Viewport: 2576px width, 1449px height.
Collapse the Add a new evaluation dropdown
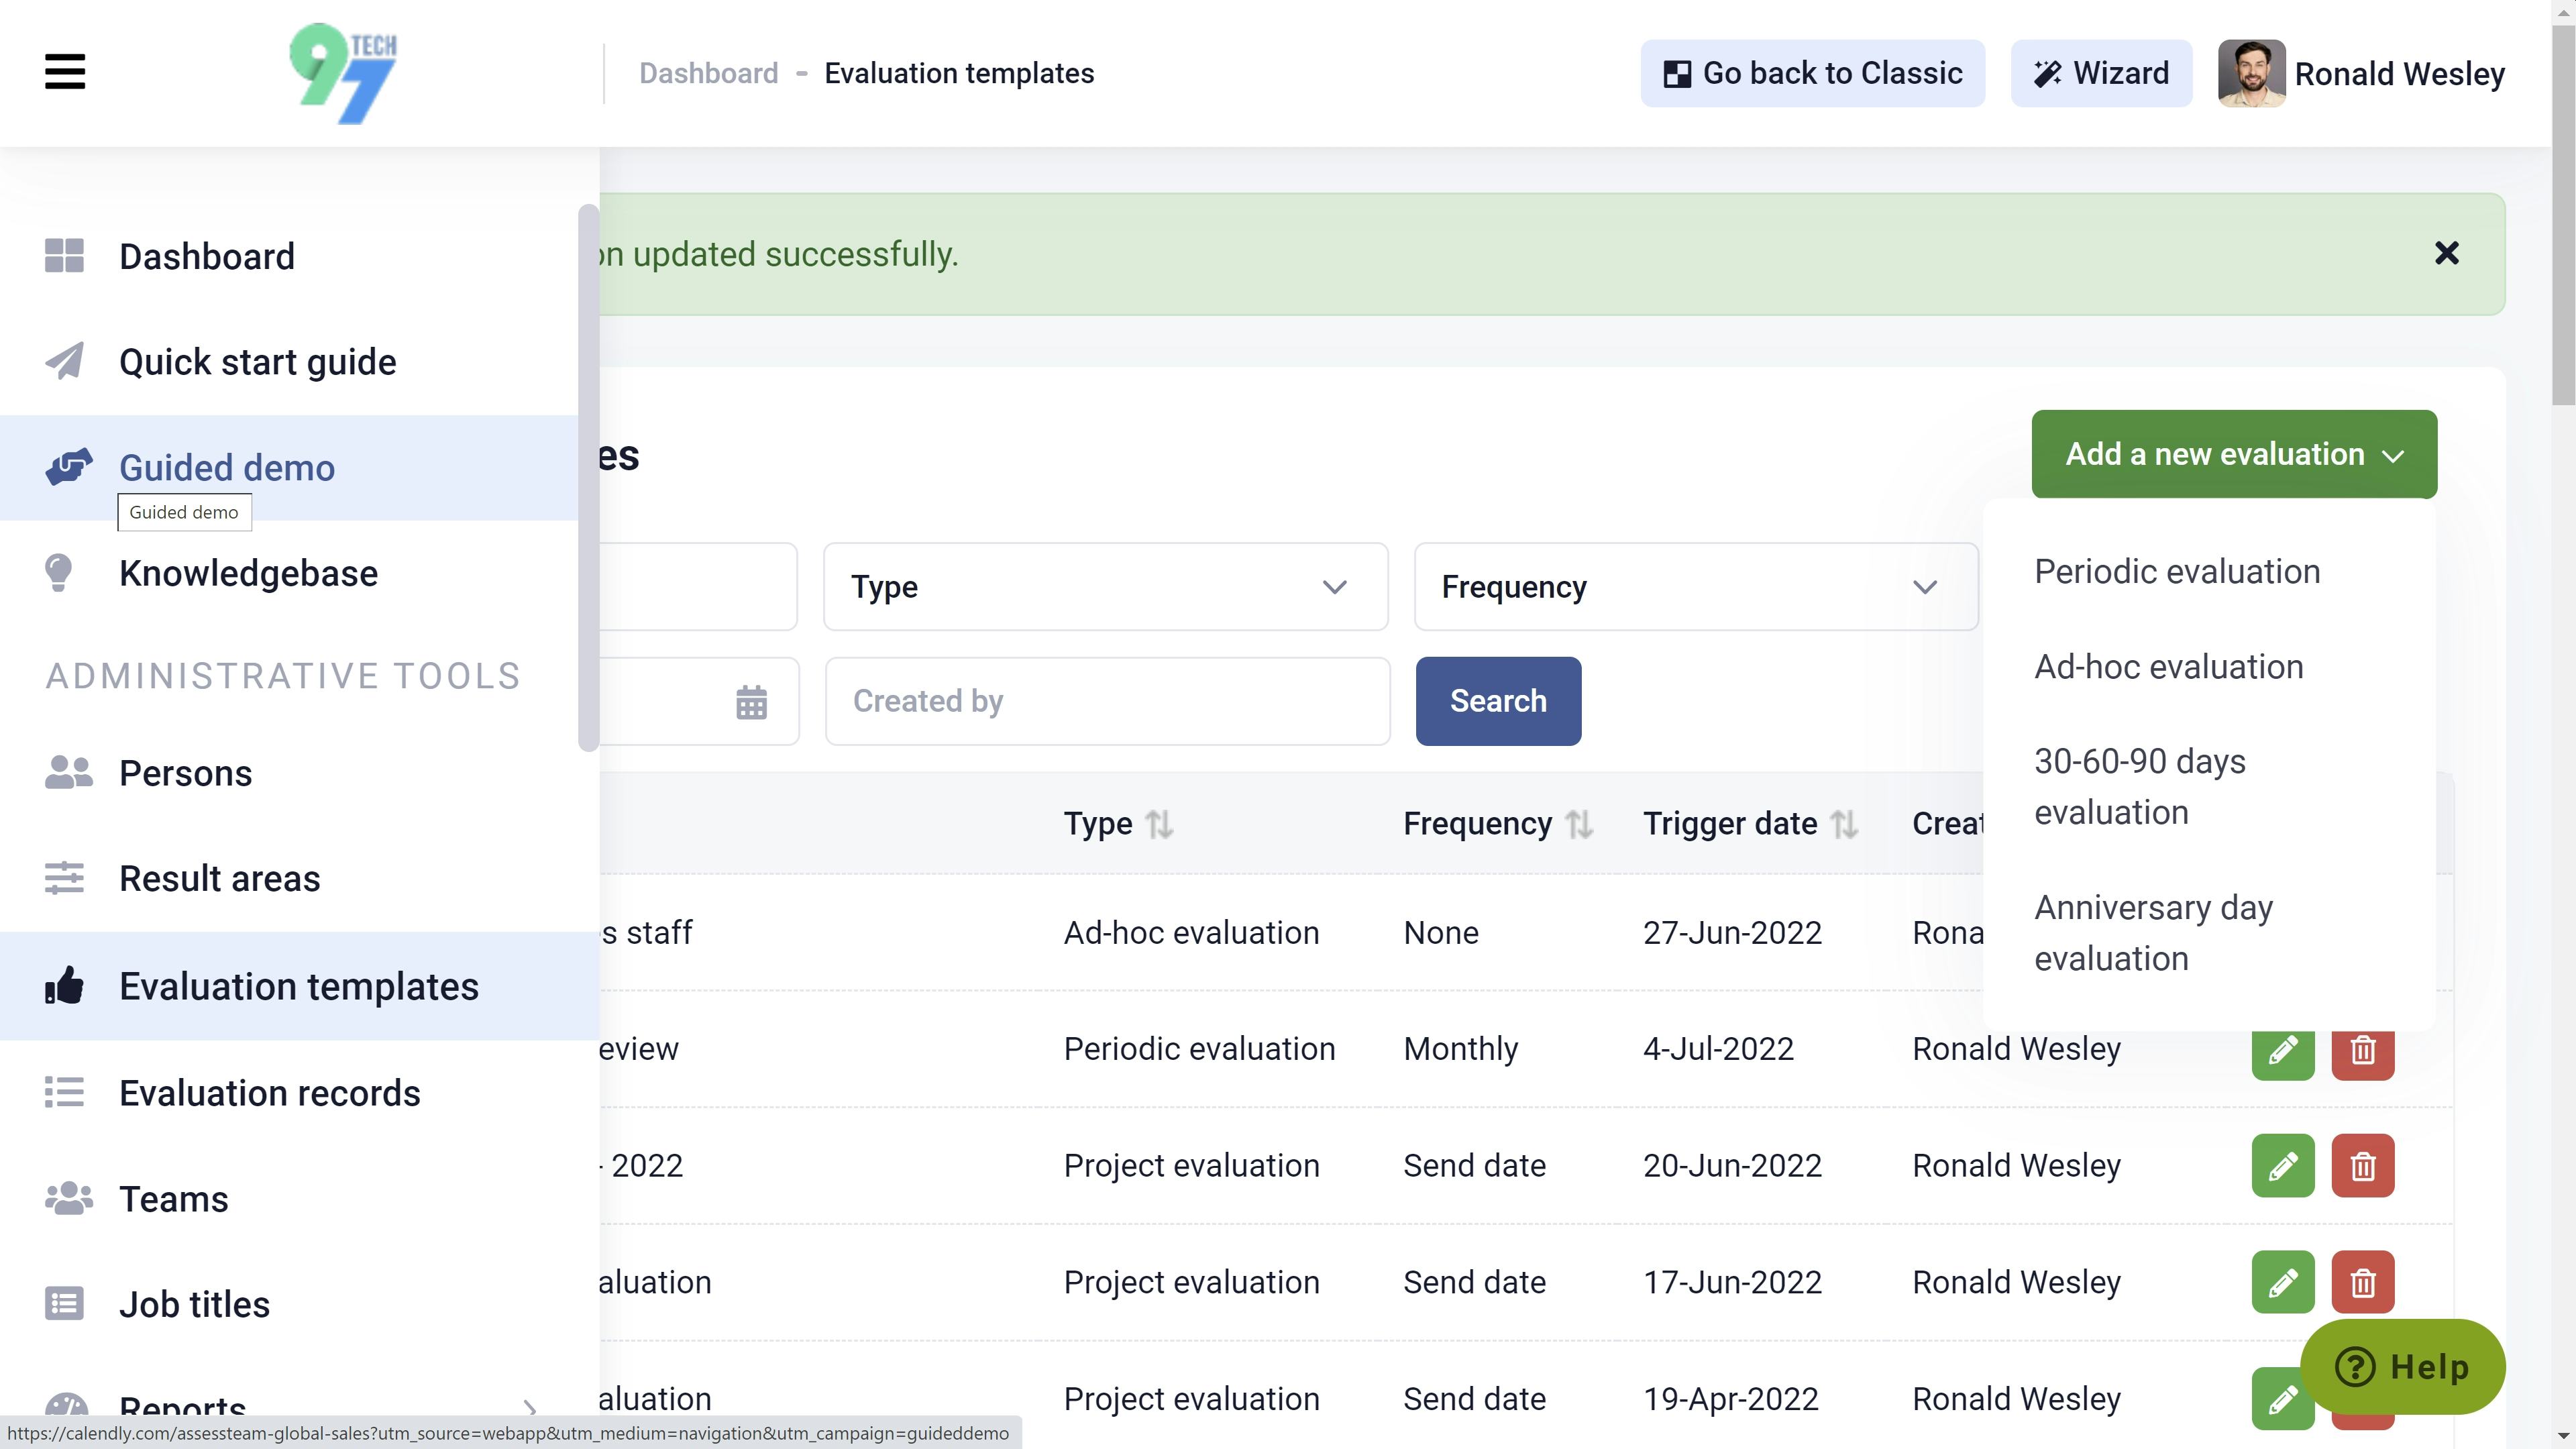[2233, 454]
